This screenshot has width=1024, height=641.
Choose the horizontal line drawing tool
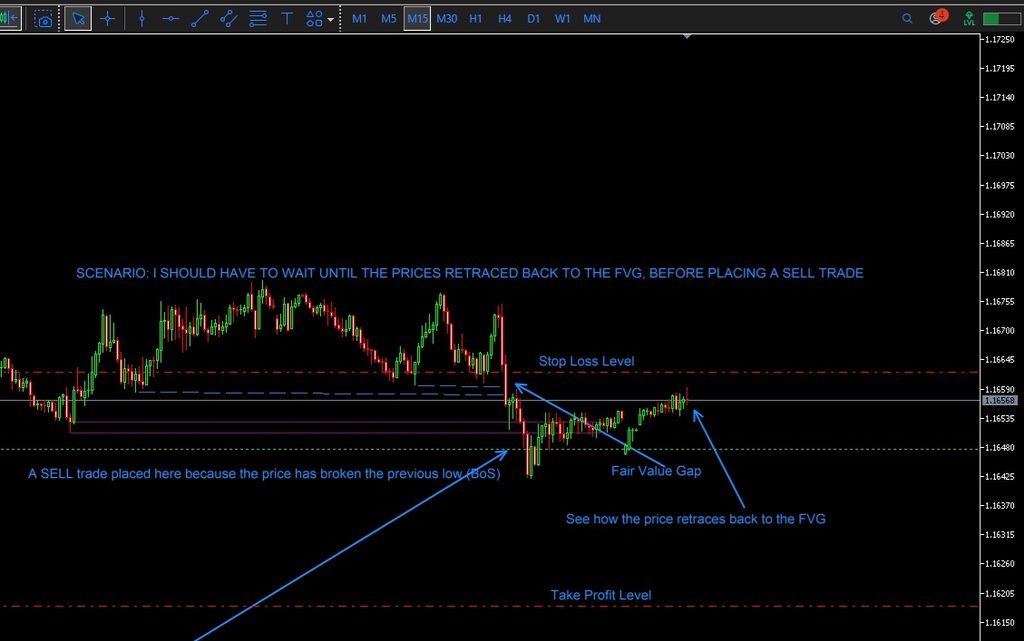[170, 19]
